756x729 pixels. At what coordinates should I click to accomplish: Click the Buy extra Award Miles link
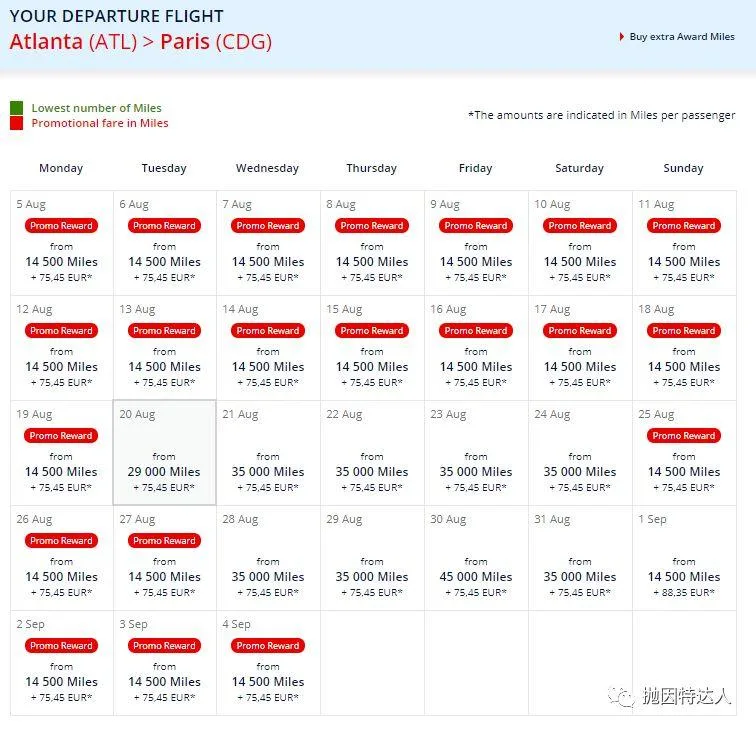click(x=682, y=37)
